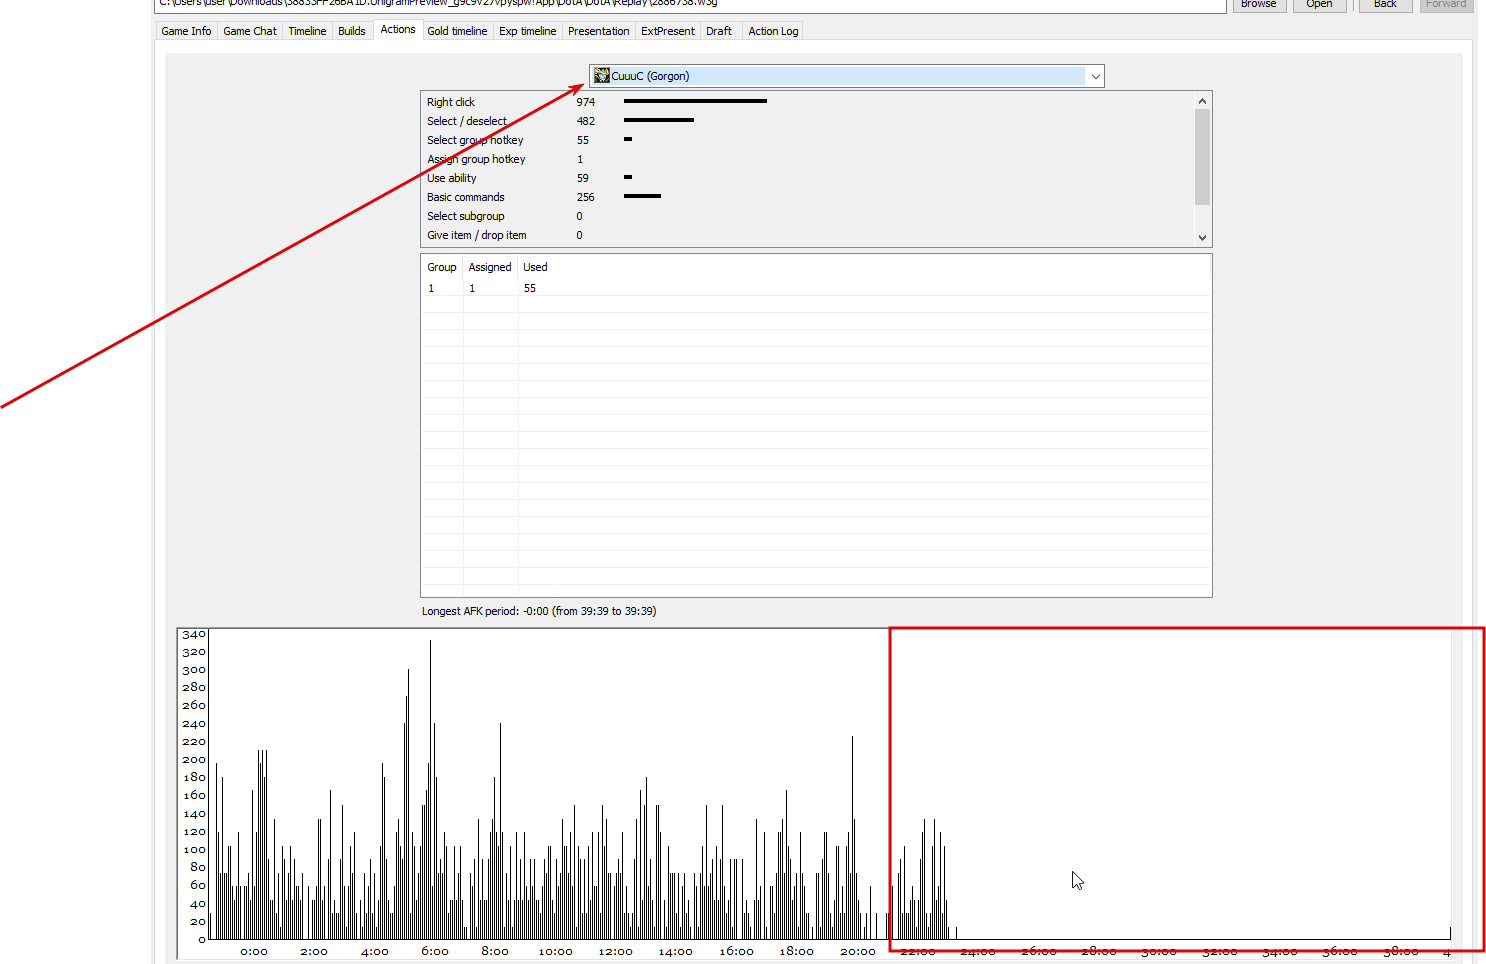Switch to the Game Chat tab

pyautogui.click(x=250, y=31)
